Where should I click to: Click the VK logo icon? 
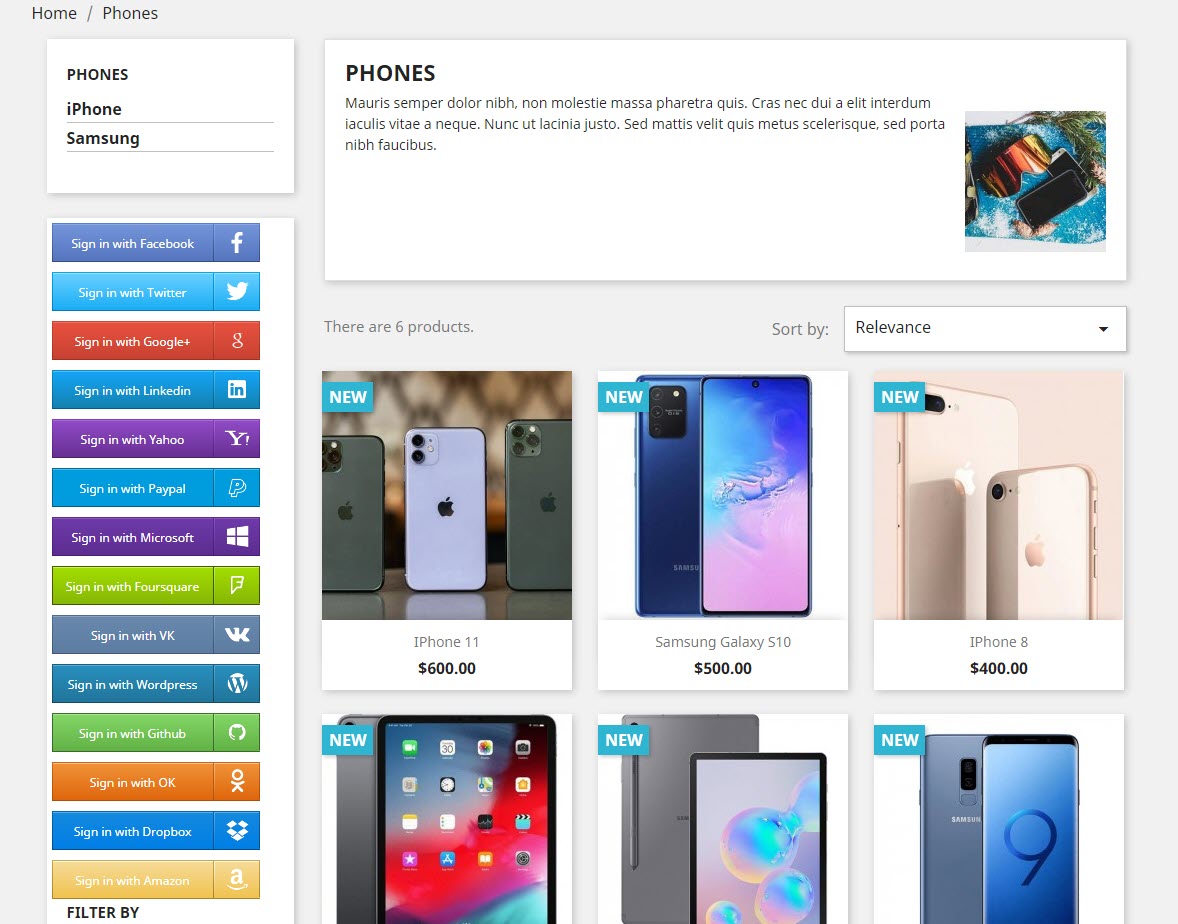tap(237, 635)
